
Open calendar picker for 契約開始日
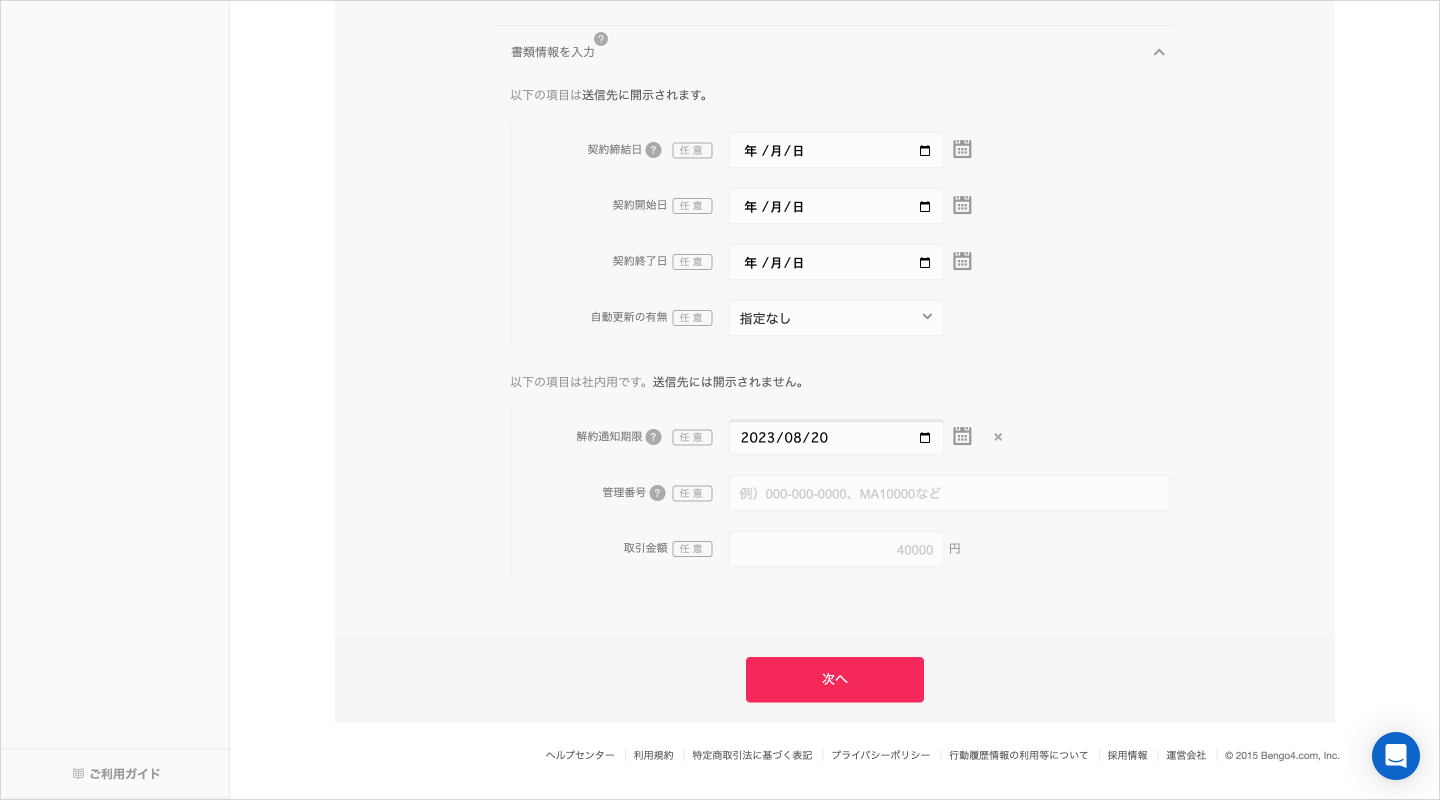coord(962,205)
